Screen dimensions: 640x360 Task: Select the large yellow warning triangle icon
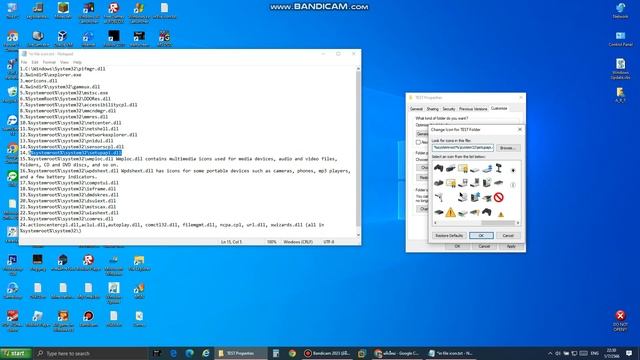tap(450, 212)
